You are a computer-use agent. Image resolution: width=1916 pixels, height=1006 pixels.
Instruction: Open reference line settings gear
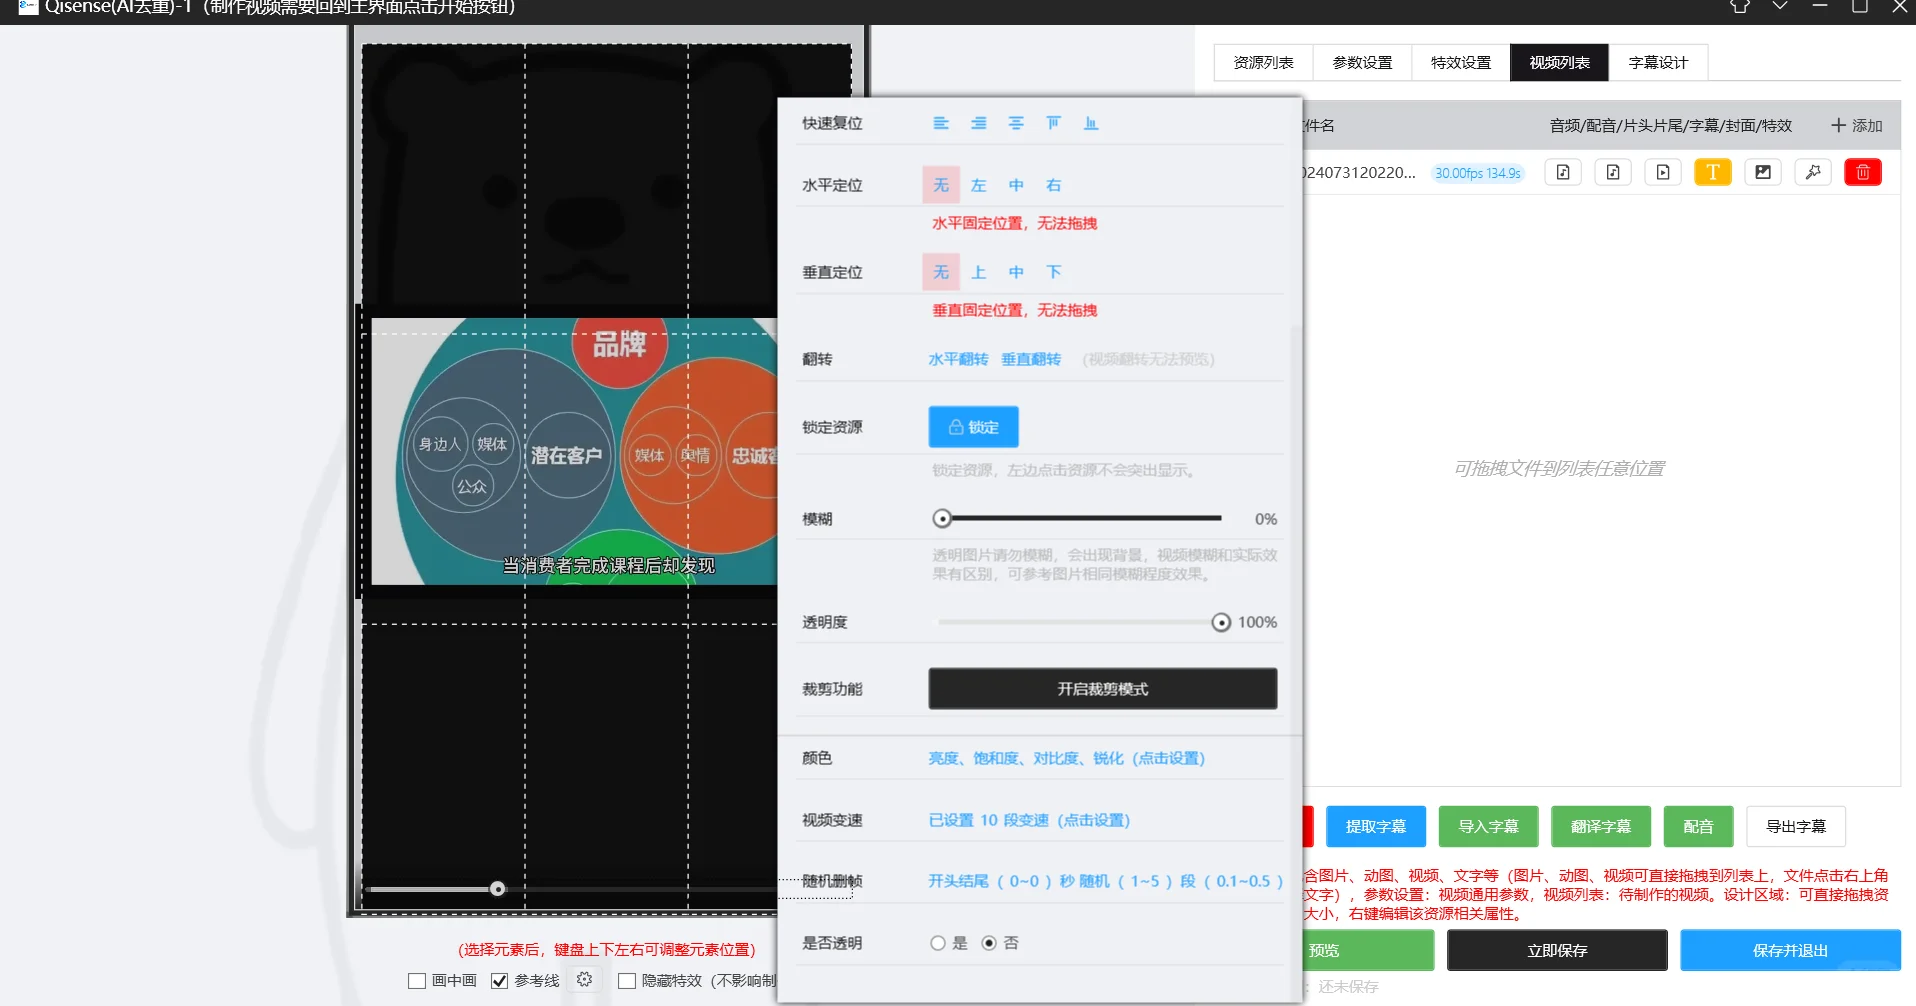point(585,980)
